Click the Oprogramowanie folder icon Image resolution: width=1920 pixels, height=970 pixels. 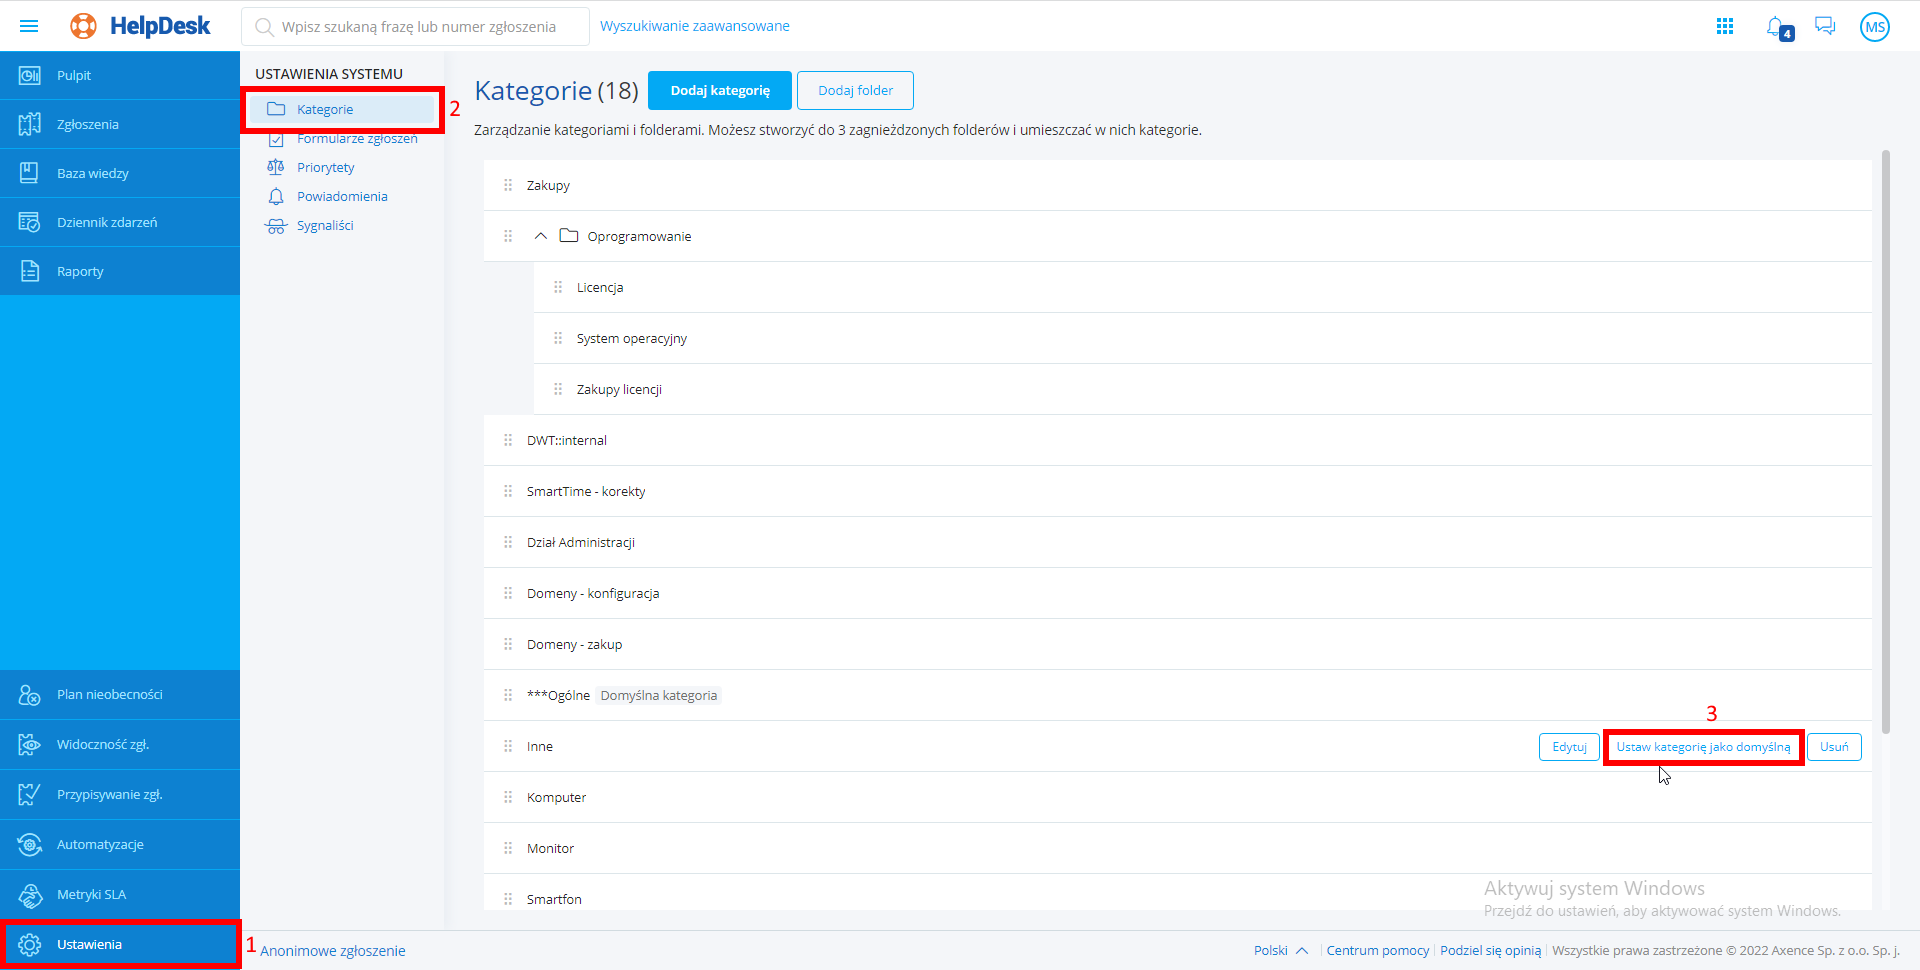[569, 236]
